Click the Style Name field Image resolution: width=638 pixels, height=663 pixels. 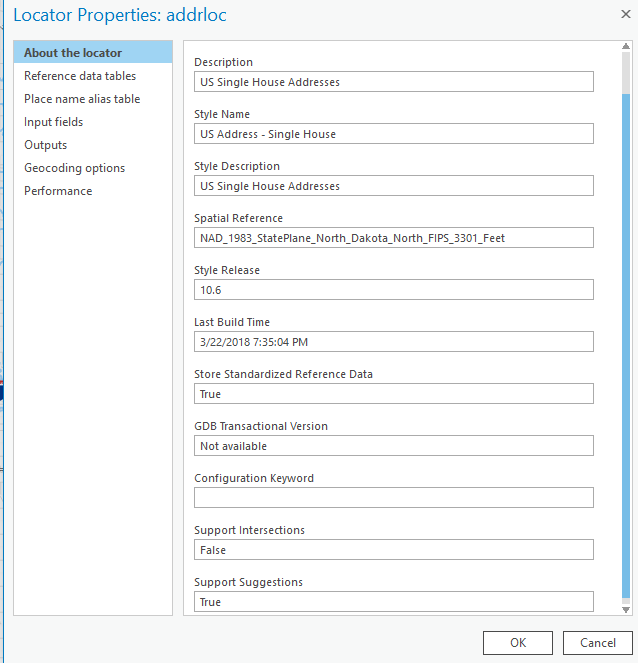coord(393,134)
